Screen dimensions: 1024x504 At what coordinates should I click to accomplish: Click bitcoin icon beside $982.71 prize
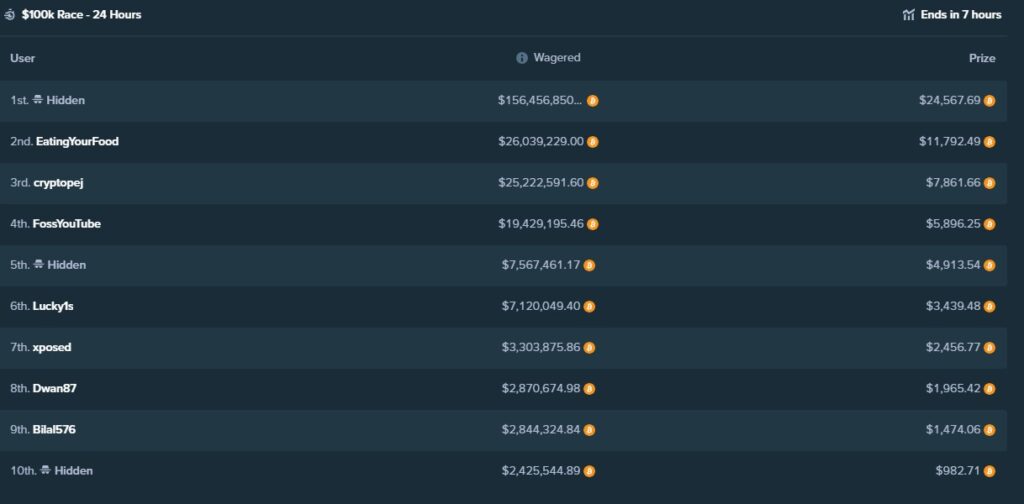coord(989,471)
